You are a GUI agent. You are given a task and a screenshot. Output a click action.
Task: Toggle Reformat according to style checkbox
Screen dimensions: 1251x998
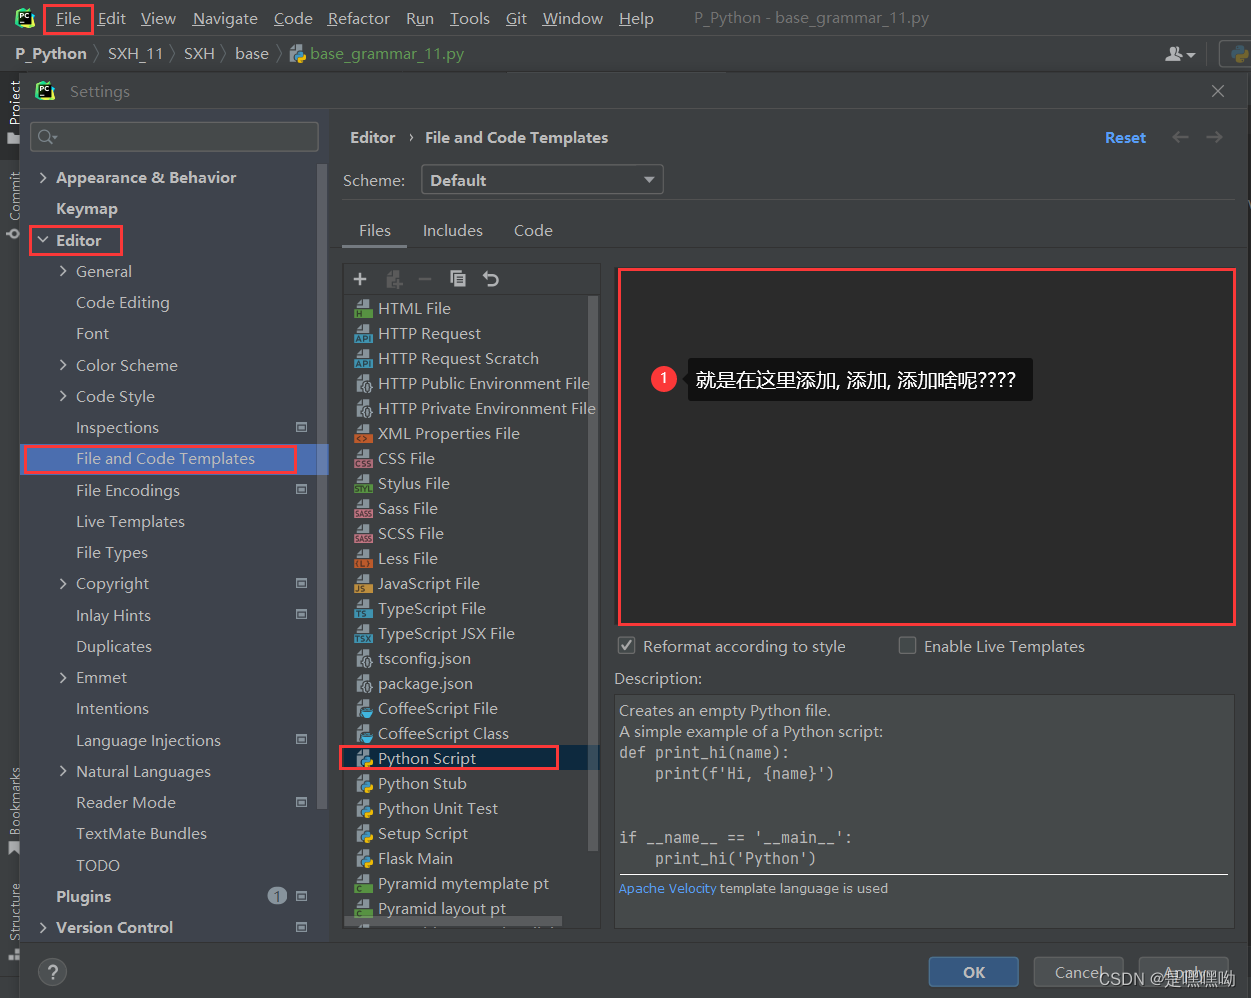(x=627, y=646)
